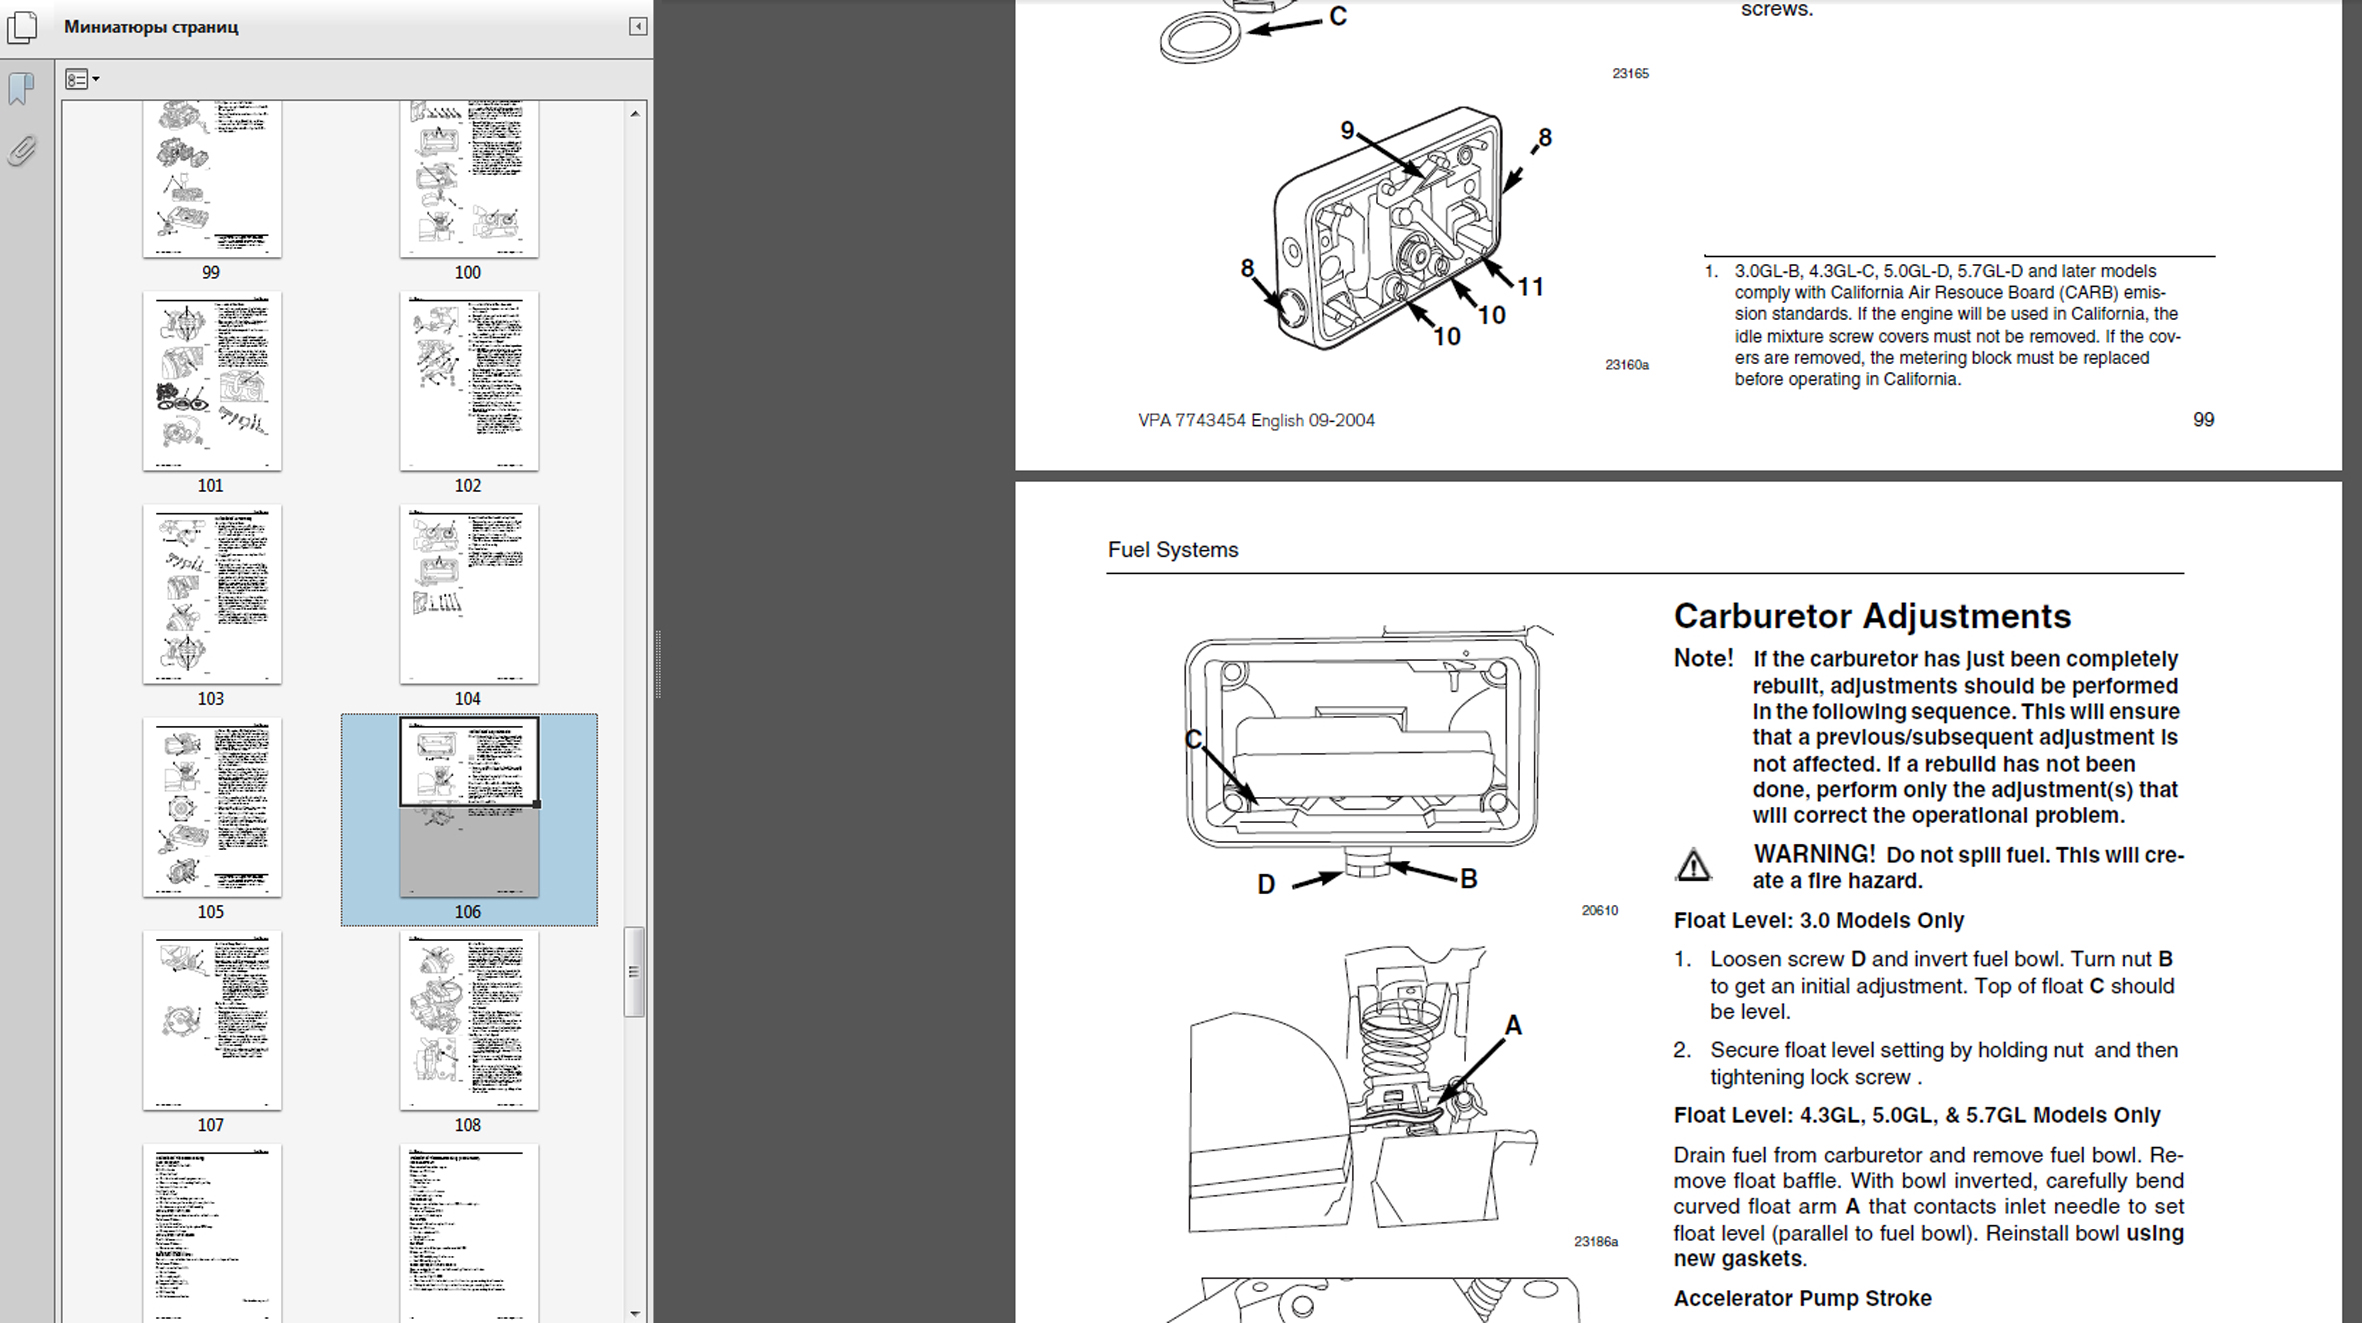This screenshot has height=1323, width=2362.
Task: Open page 107 thumbnail
Action: point(212,1020)
